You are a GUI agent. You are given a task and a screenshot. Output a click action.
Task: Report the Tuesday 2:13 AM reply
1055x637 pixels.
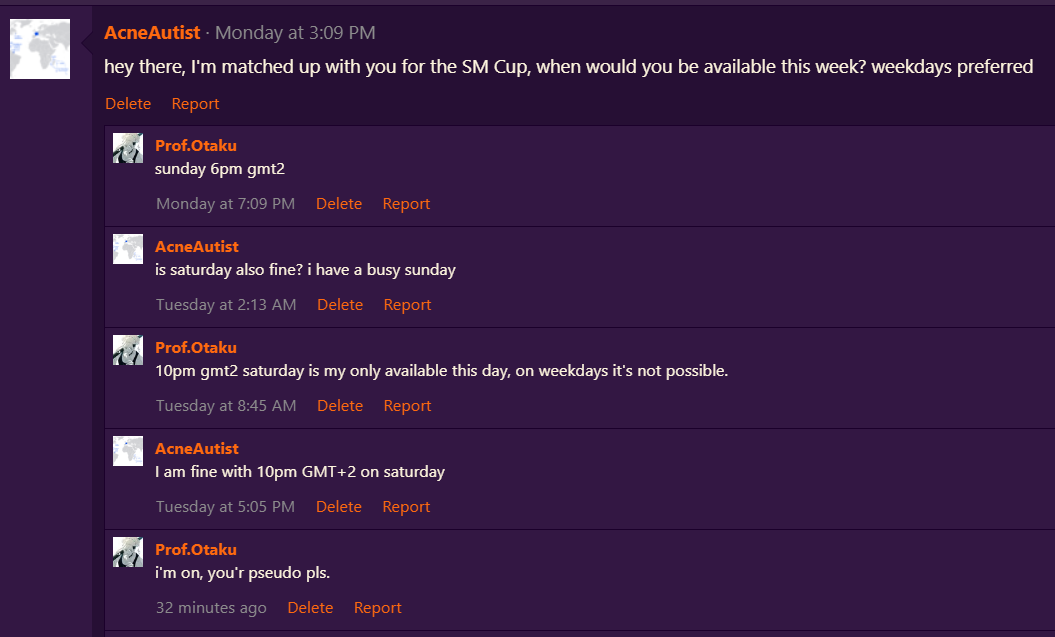tap(407, 305)
